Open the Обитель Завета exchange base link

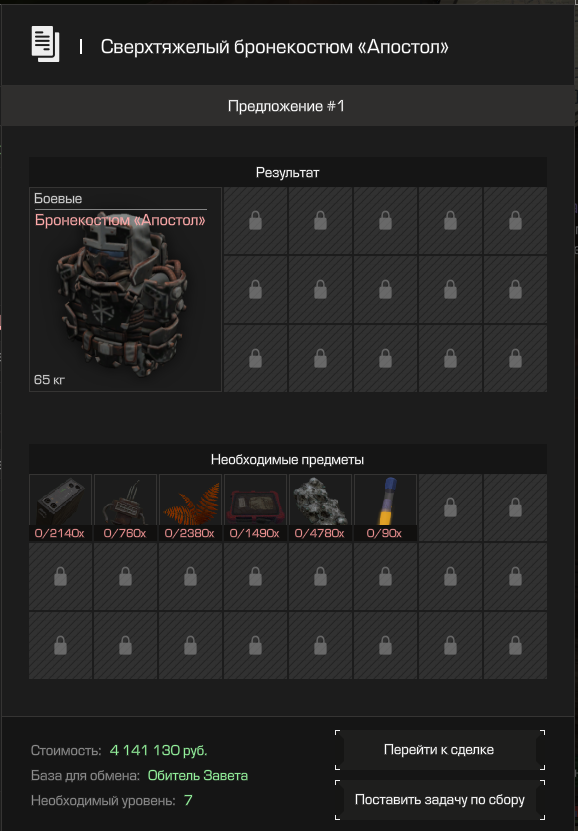coord(198,775)
